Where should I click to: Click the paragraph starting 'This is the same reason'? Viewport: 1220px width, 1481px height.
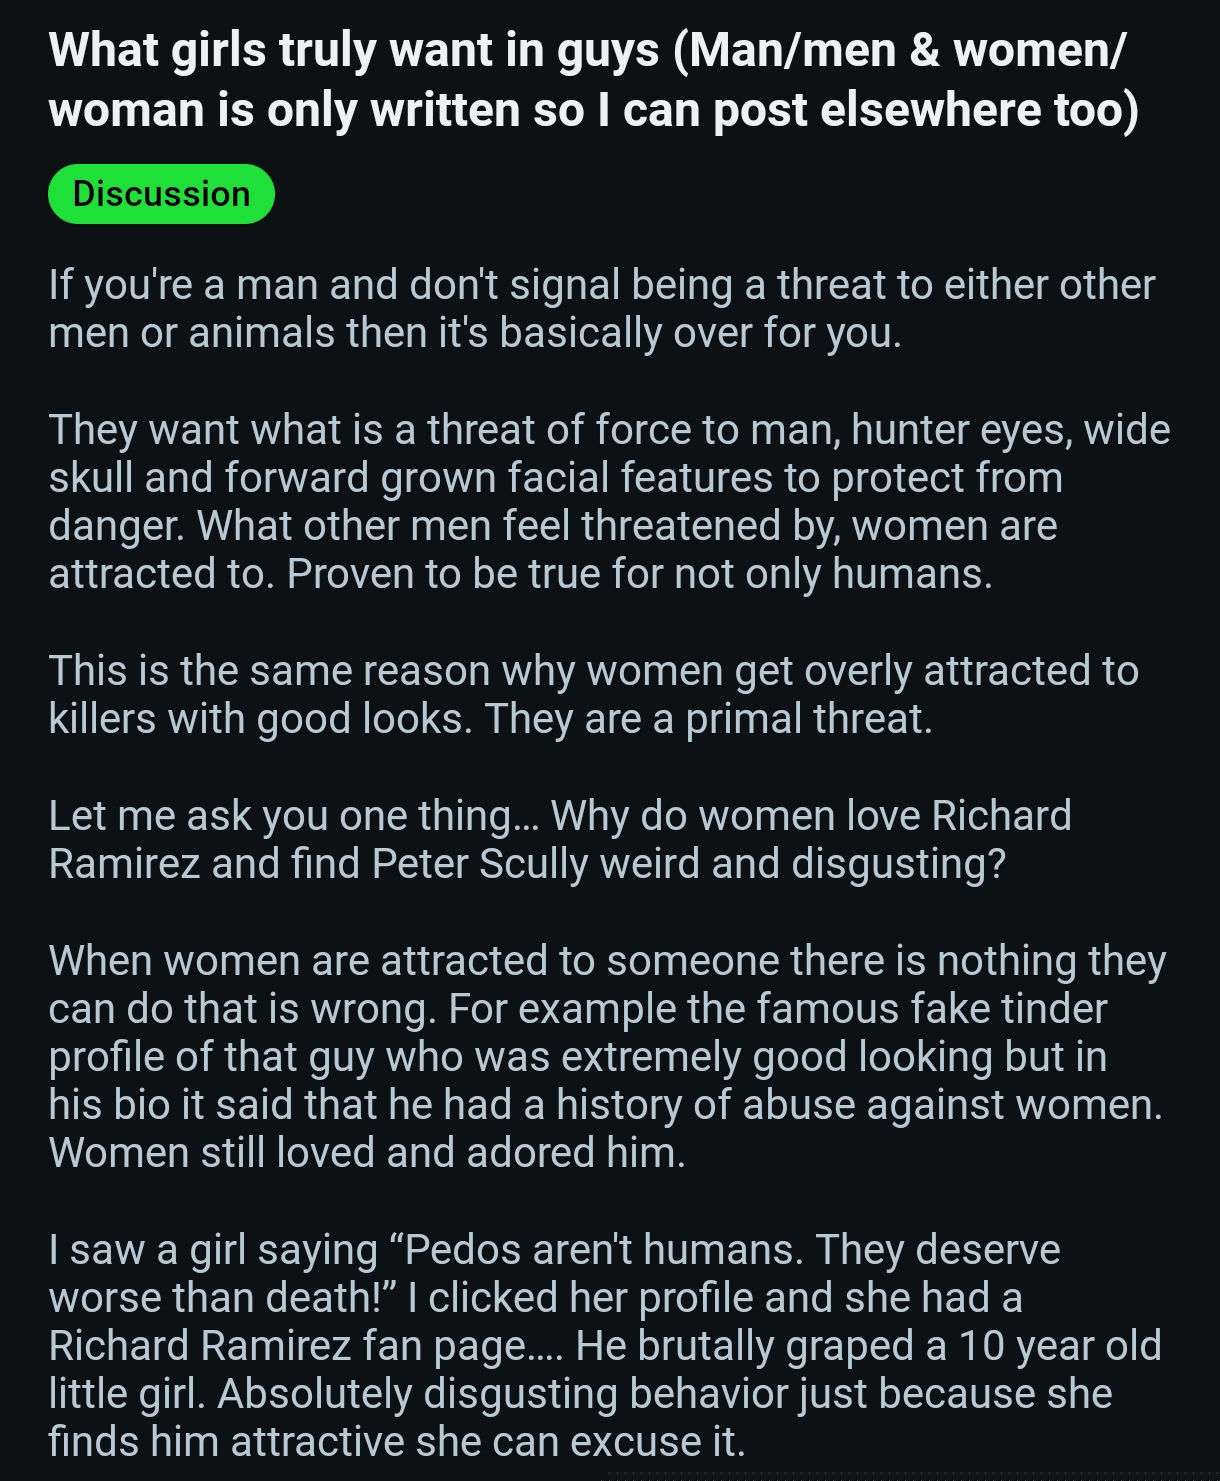pyautogui.click(x=593, y=695)
